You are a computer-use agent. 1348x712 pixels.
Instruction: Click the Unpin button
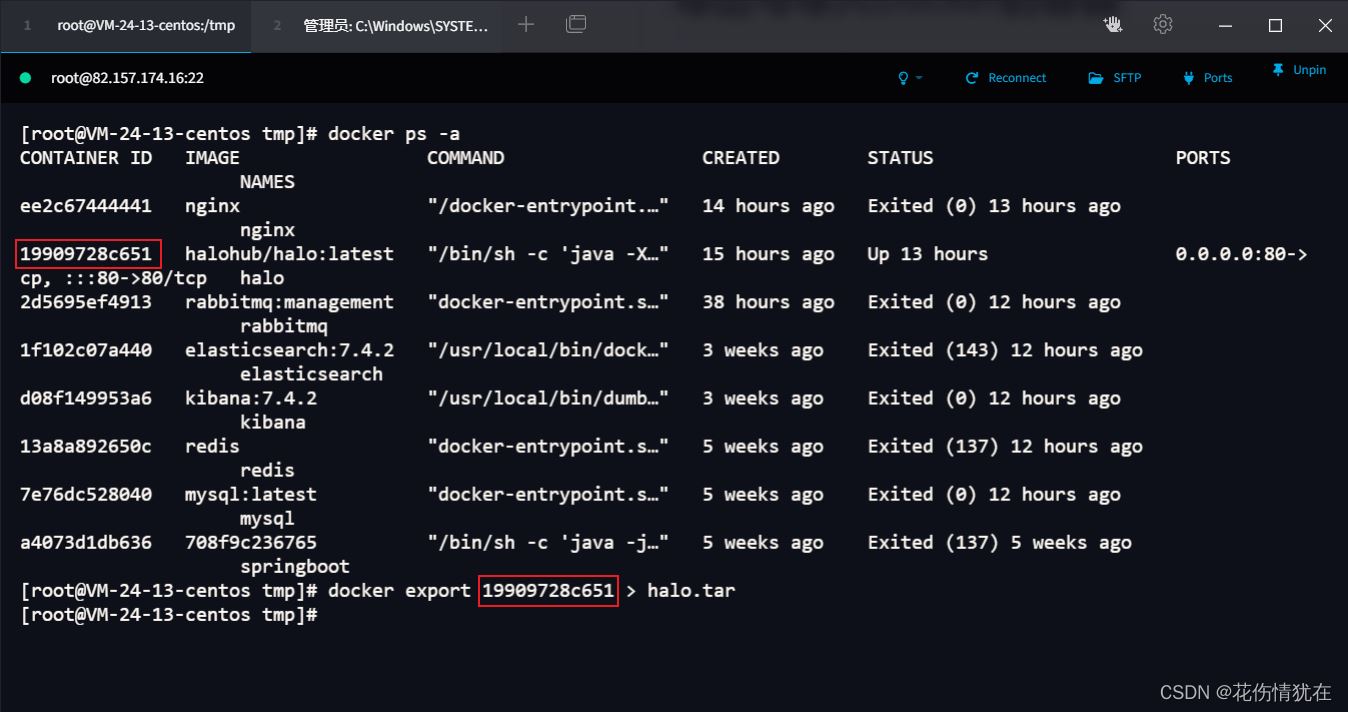click(1299, 70)
